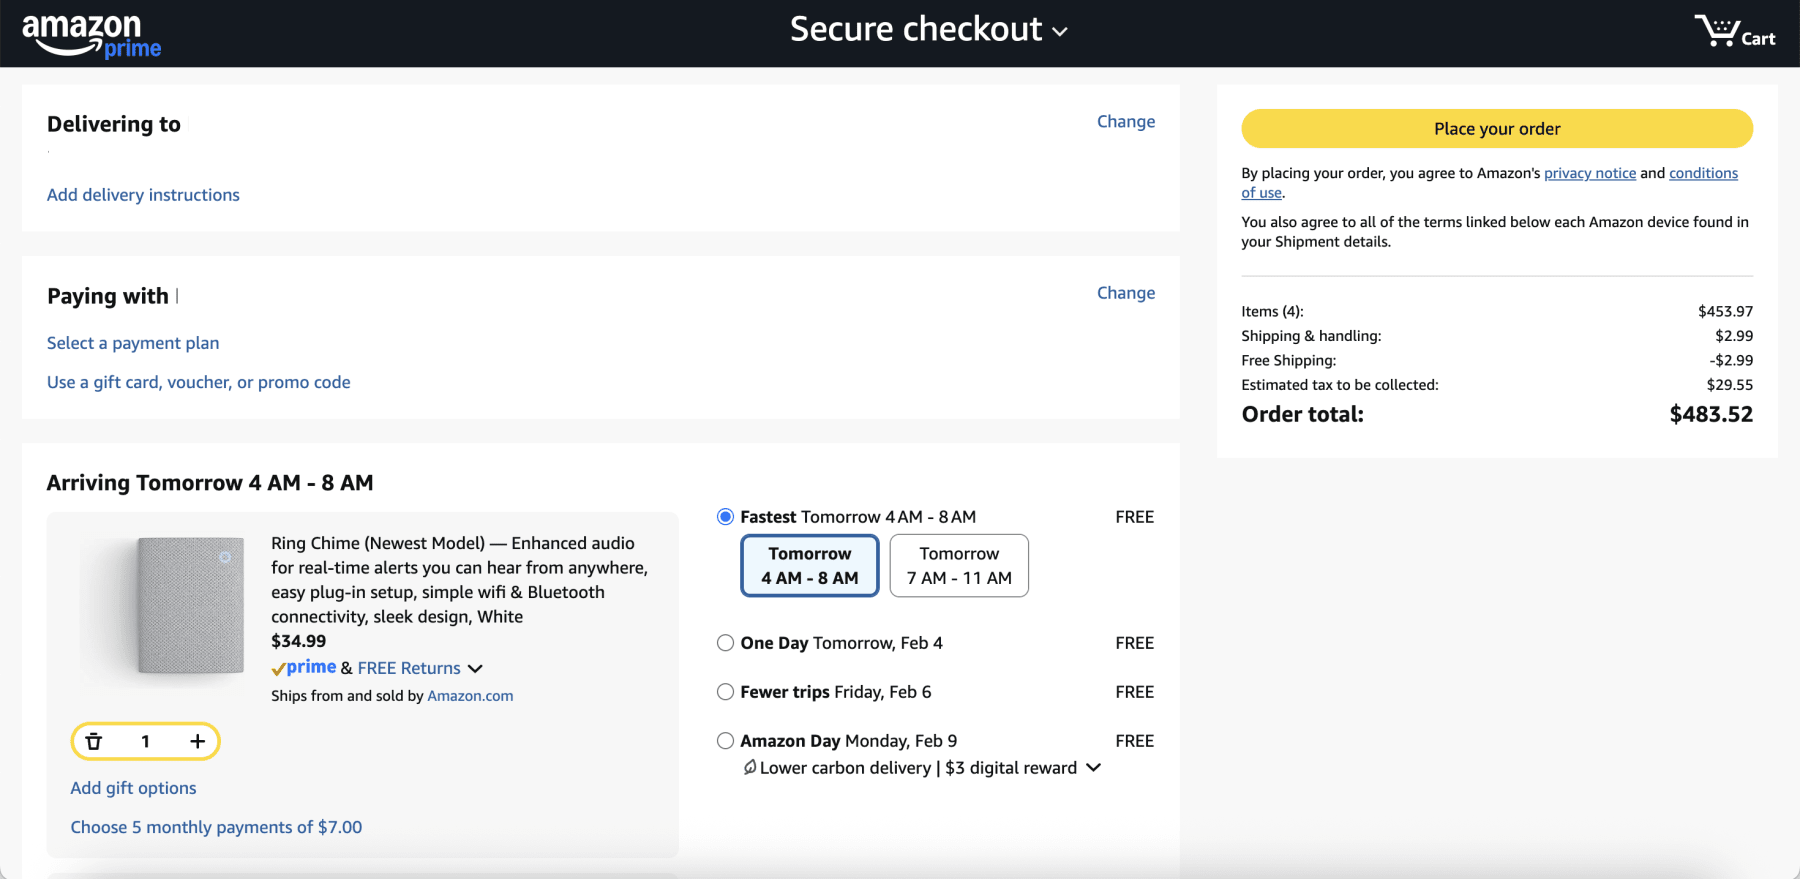Click the Items (4) $453.97 value
Image resolution: width=1800 pixels, height=879 pixels.
coord(1725,311)
